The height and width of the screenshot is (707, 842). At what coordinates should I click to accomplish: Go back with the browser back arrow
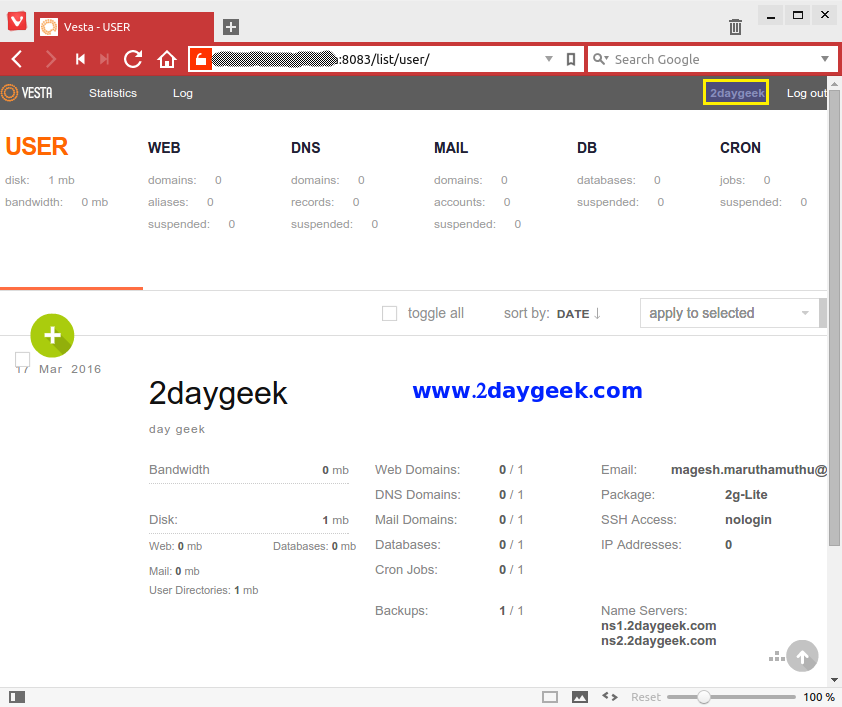coord(17,59)
